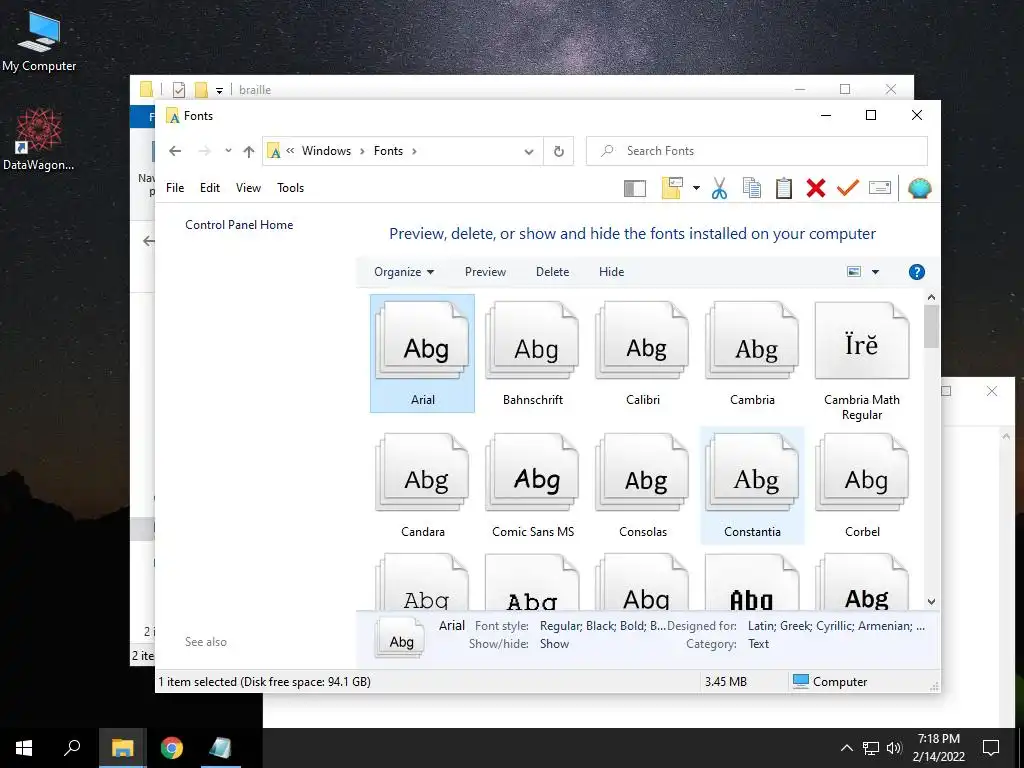The width and height of the screenshot is (1024, 768).
Task: Open the Windows Start menu
Action: pyautogui.click(x=24, y=748)
